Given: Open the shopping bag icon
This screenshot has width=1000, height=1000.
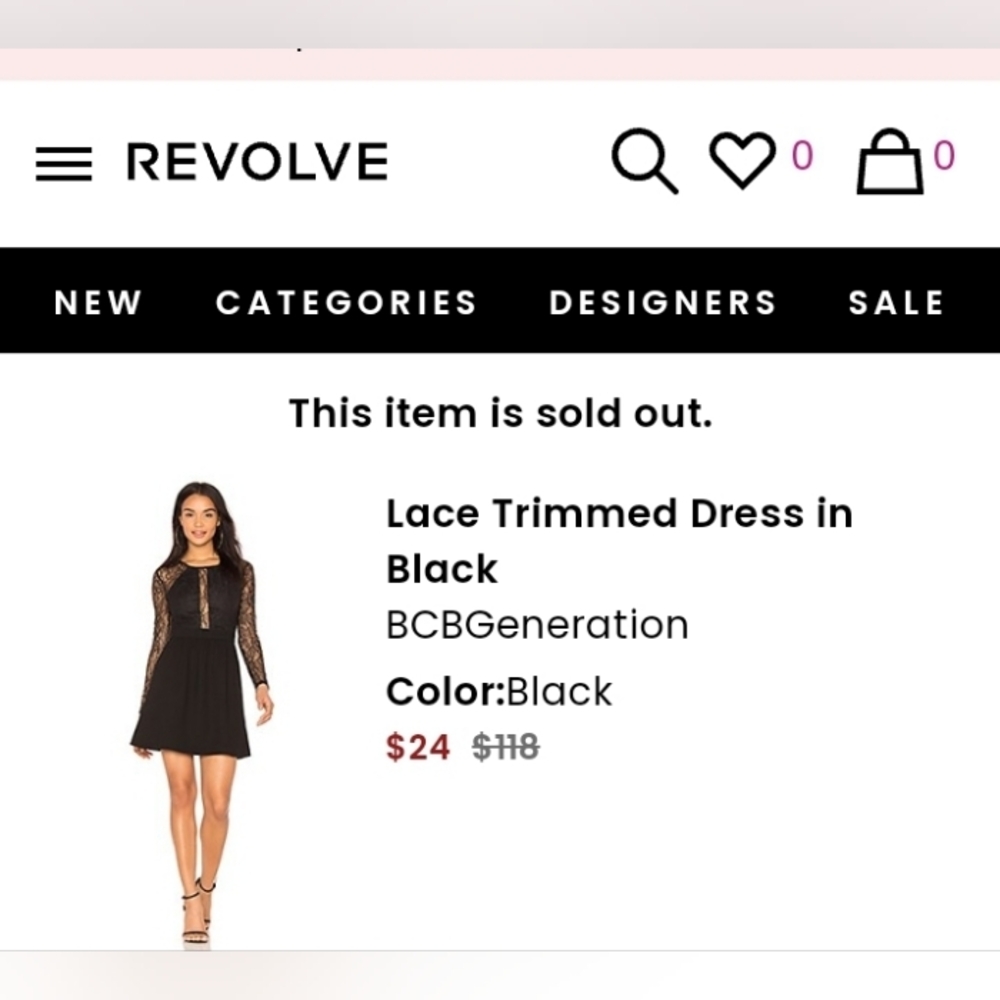Looking at the screenshot, I should click(x=890, y=161).
